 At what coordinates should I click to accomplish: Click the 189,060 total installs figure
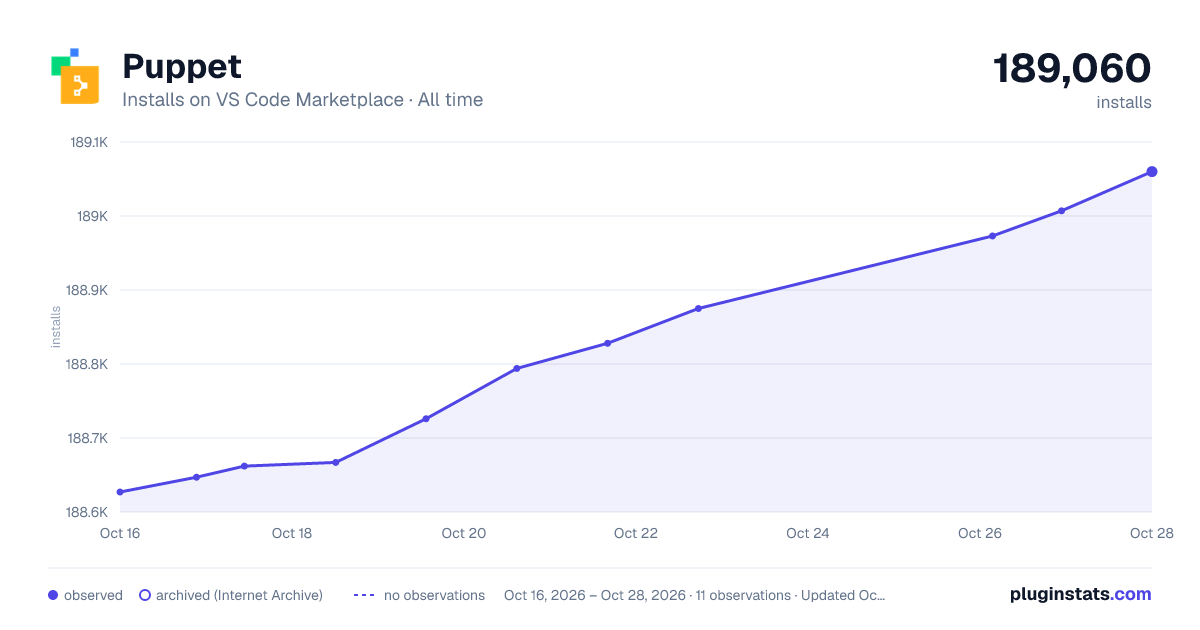pos(1072,68)
